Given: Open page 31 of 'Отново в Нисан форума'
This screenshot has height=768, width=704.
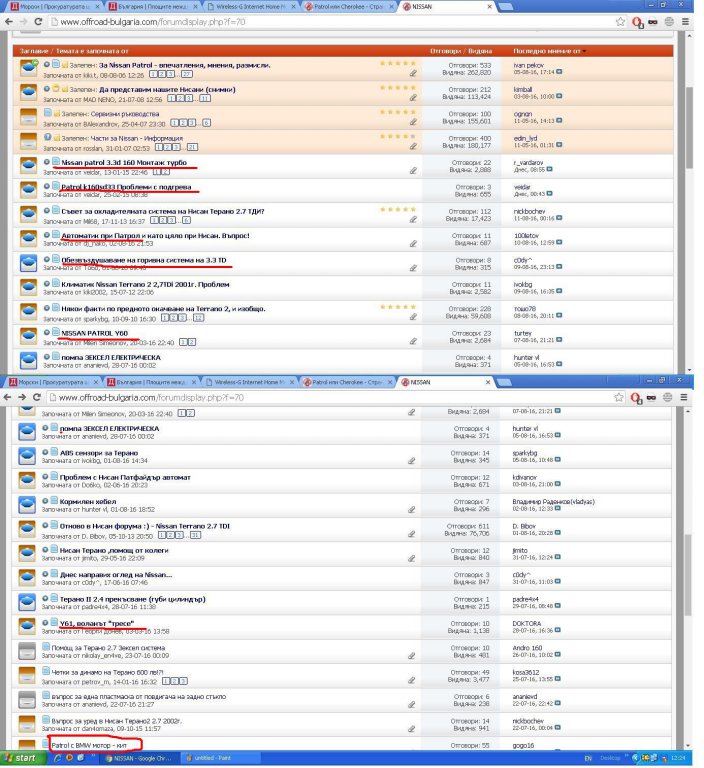Looking at the screenshot, I should click(x=195, y=535).
